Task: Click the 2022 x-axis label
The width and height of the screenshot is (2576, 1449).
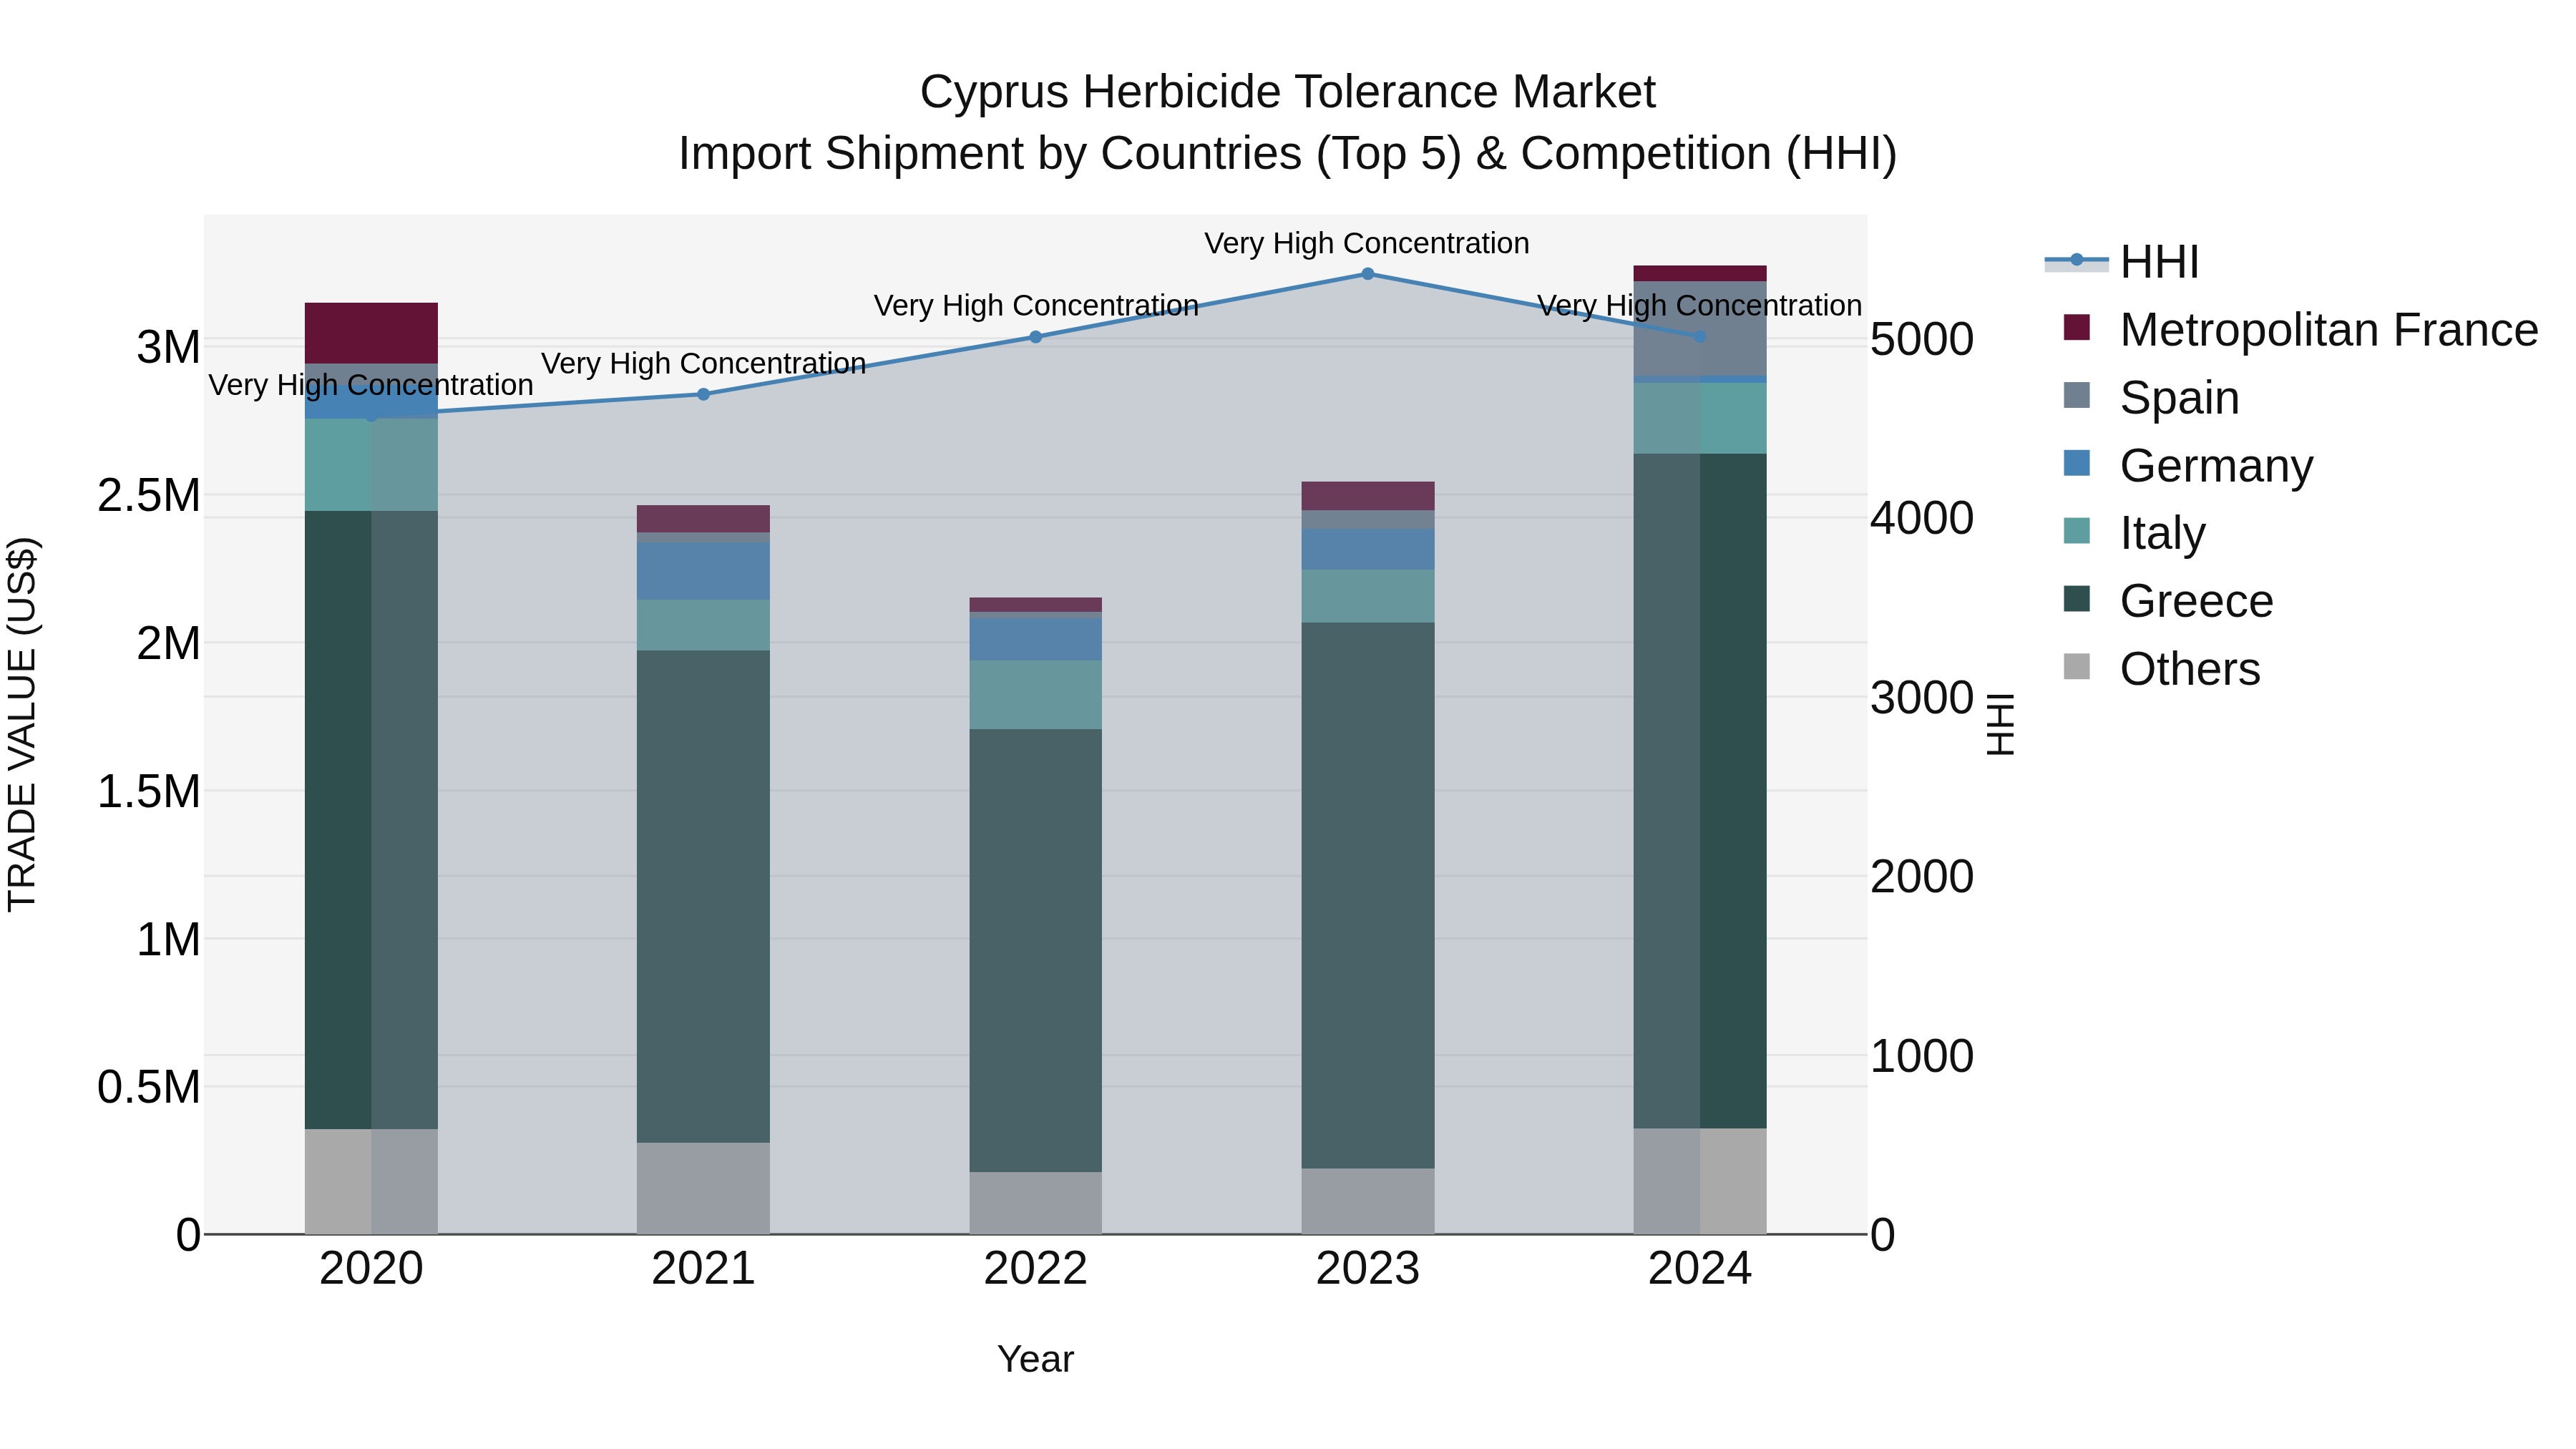Action: (1036, 1269)
